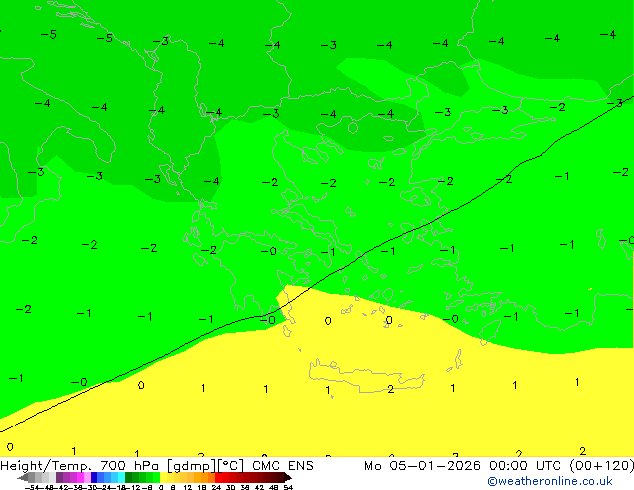Pick the bright red legend swatch above 24
The width and height of the screenshot is (634, 490).
tap(218, 477)
